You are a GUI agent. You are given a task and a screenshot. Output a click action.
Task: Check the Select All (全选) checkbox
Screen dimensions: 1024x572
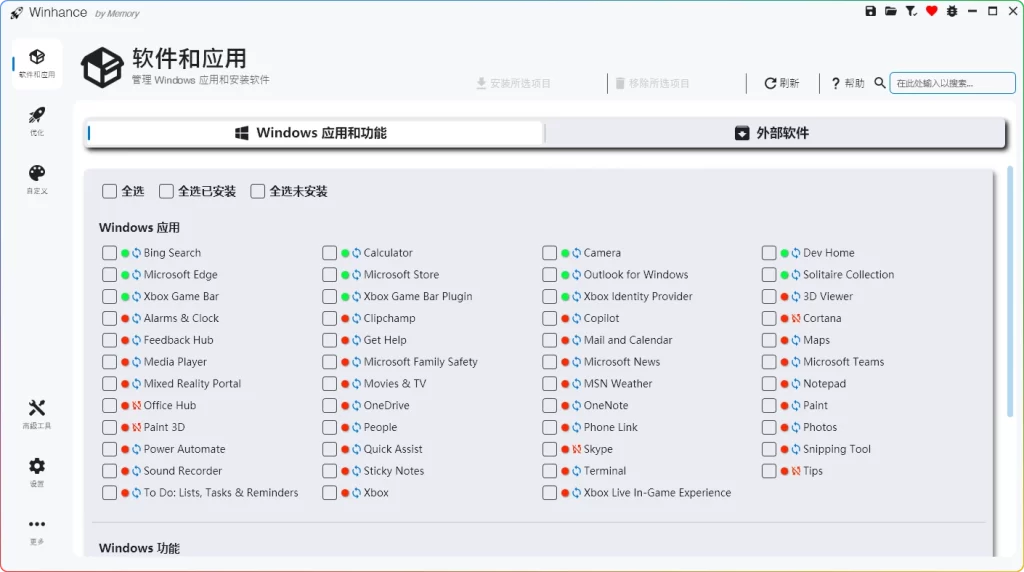click(109, 191)
